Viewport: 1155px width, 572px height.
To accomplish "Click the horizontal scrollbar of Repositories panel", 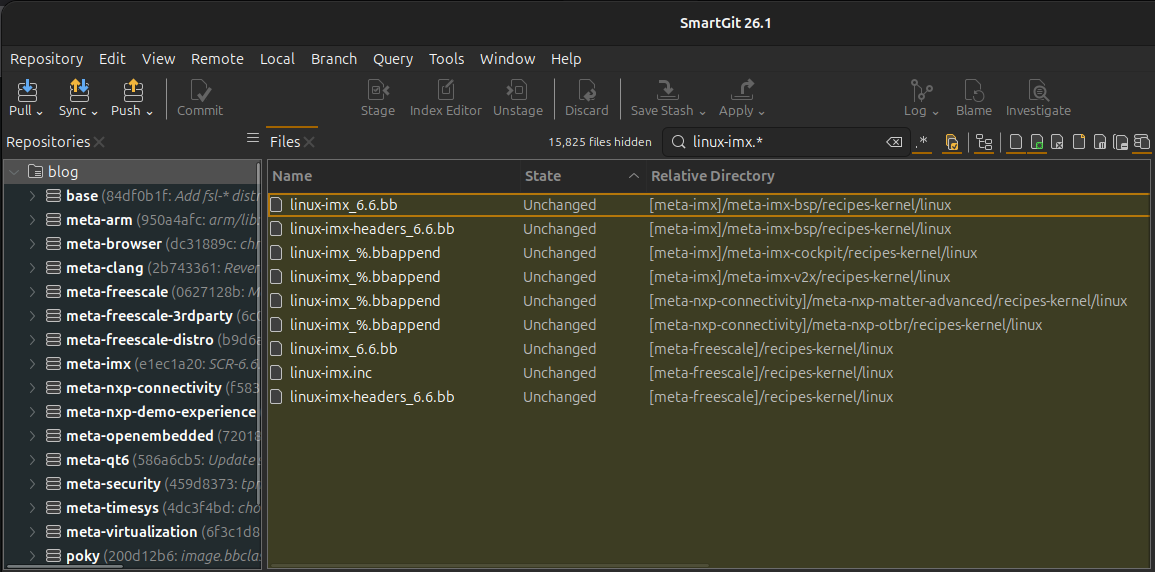I will 64,566.
